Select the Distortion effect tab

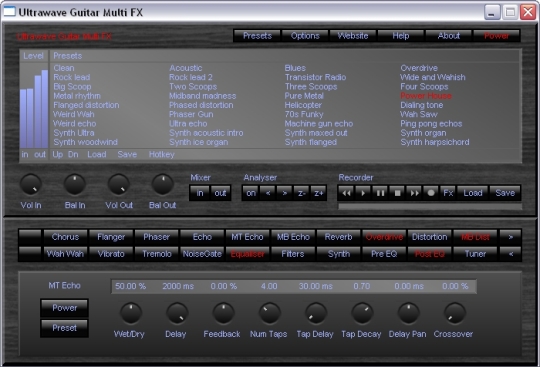tap(430, 237)
